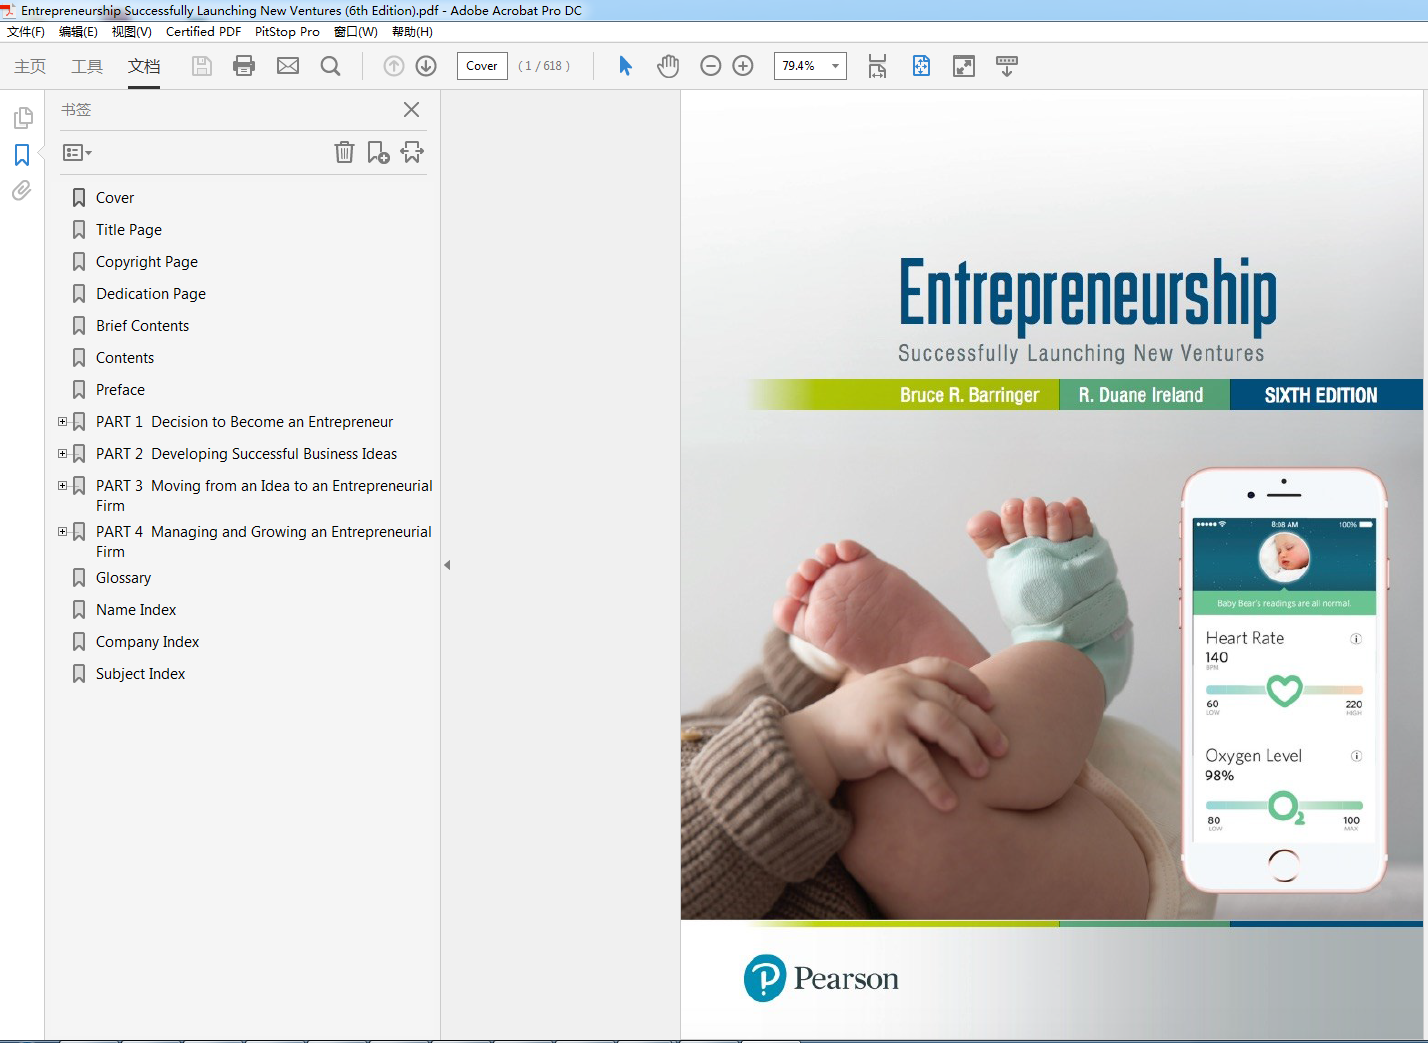Click the find current bookmark icon
Image resolution: width=1428 pixels, height=1043 pixels.
pyautogui.click(x=412, y=152)
